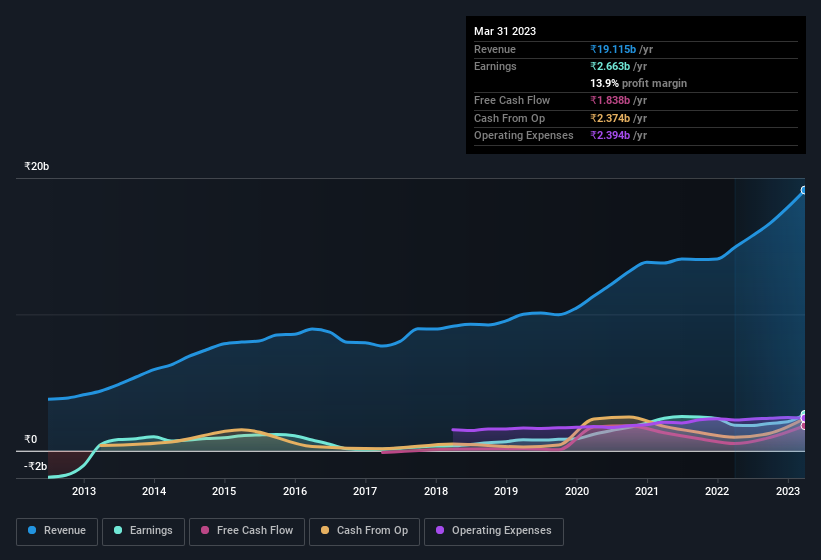Click the 2013 x-axis label

(x=84, y=491)
